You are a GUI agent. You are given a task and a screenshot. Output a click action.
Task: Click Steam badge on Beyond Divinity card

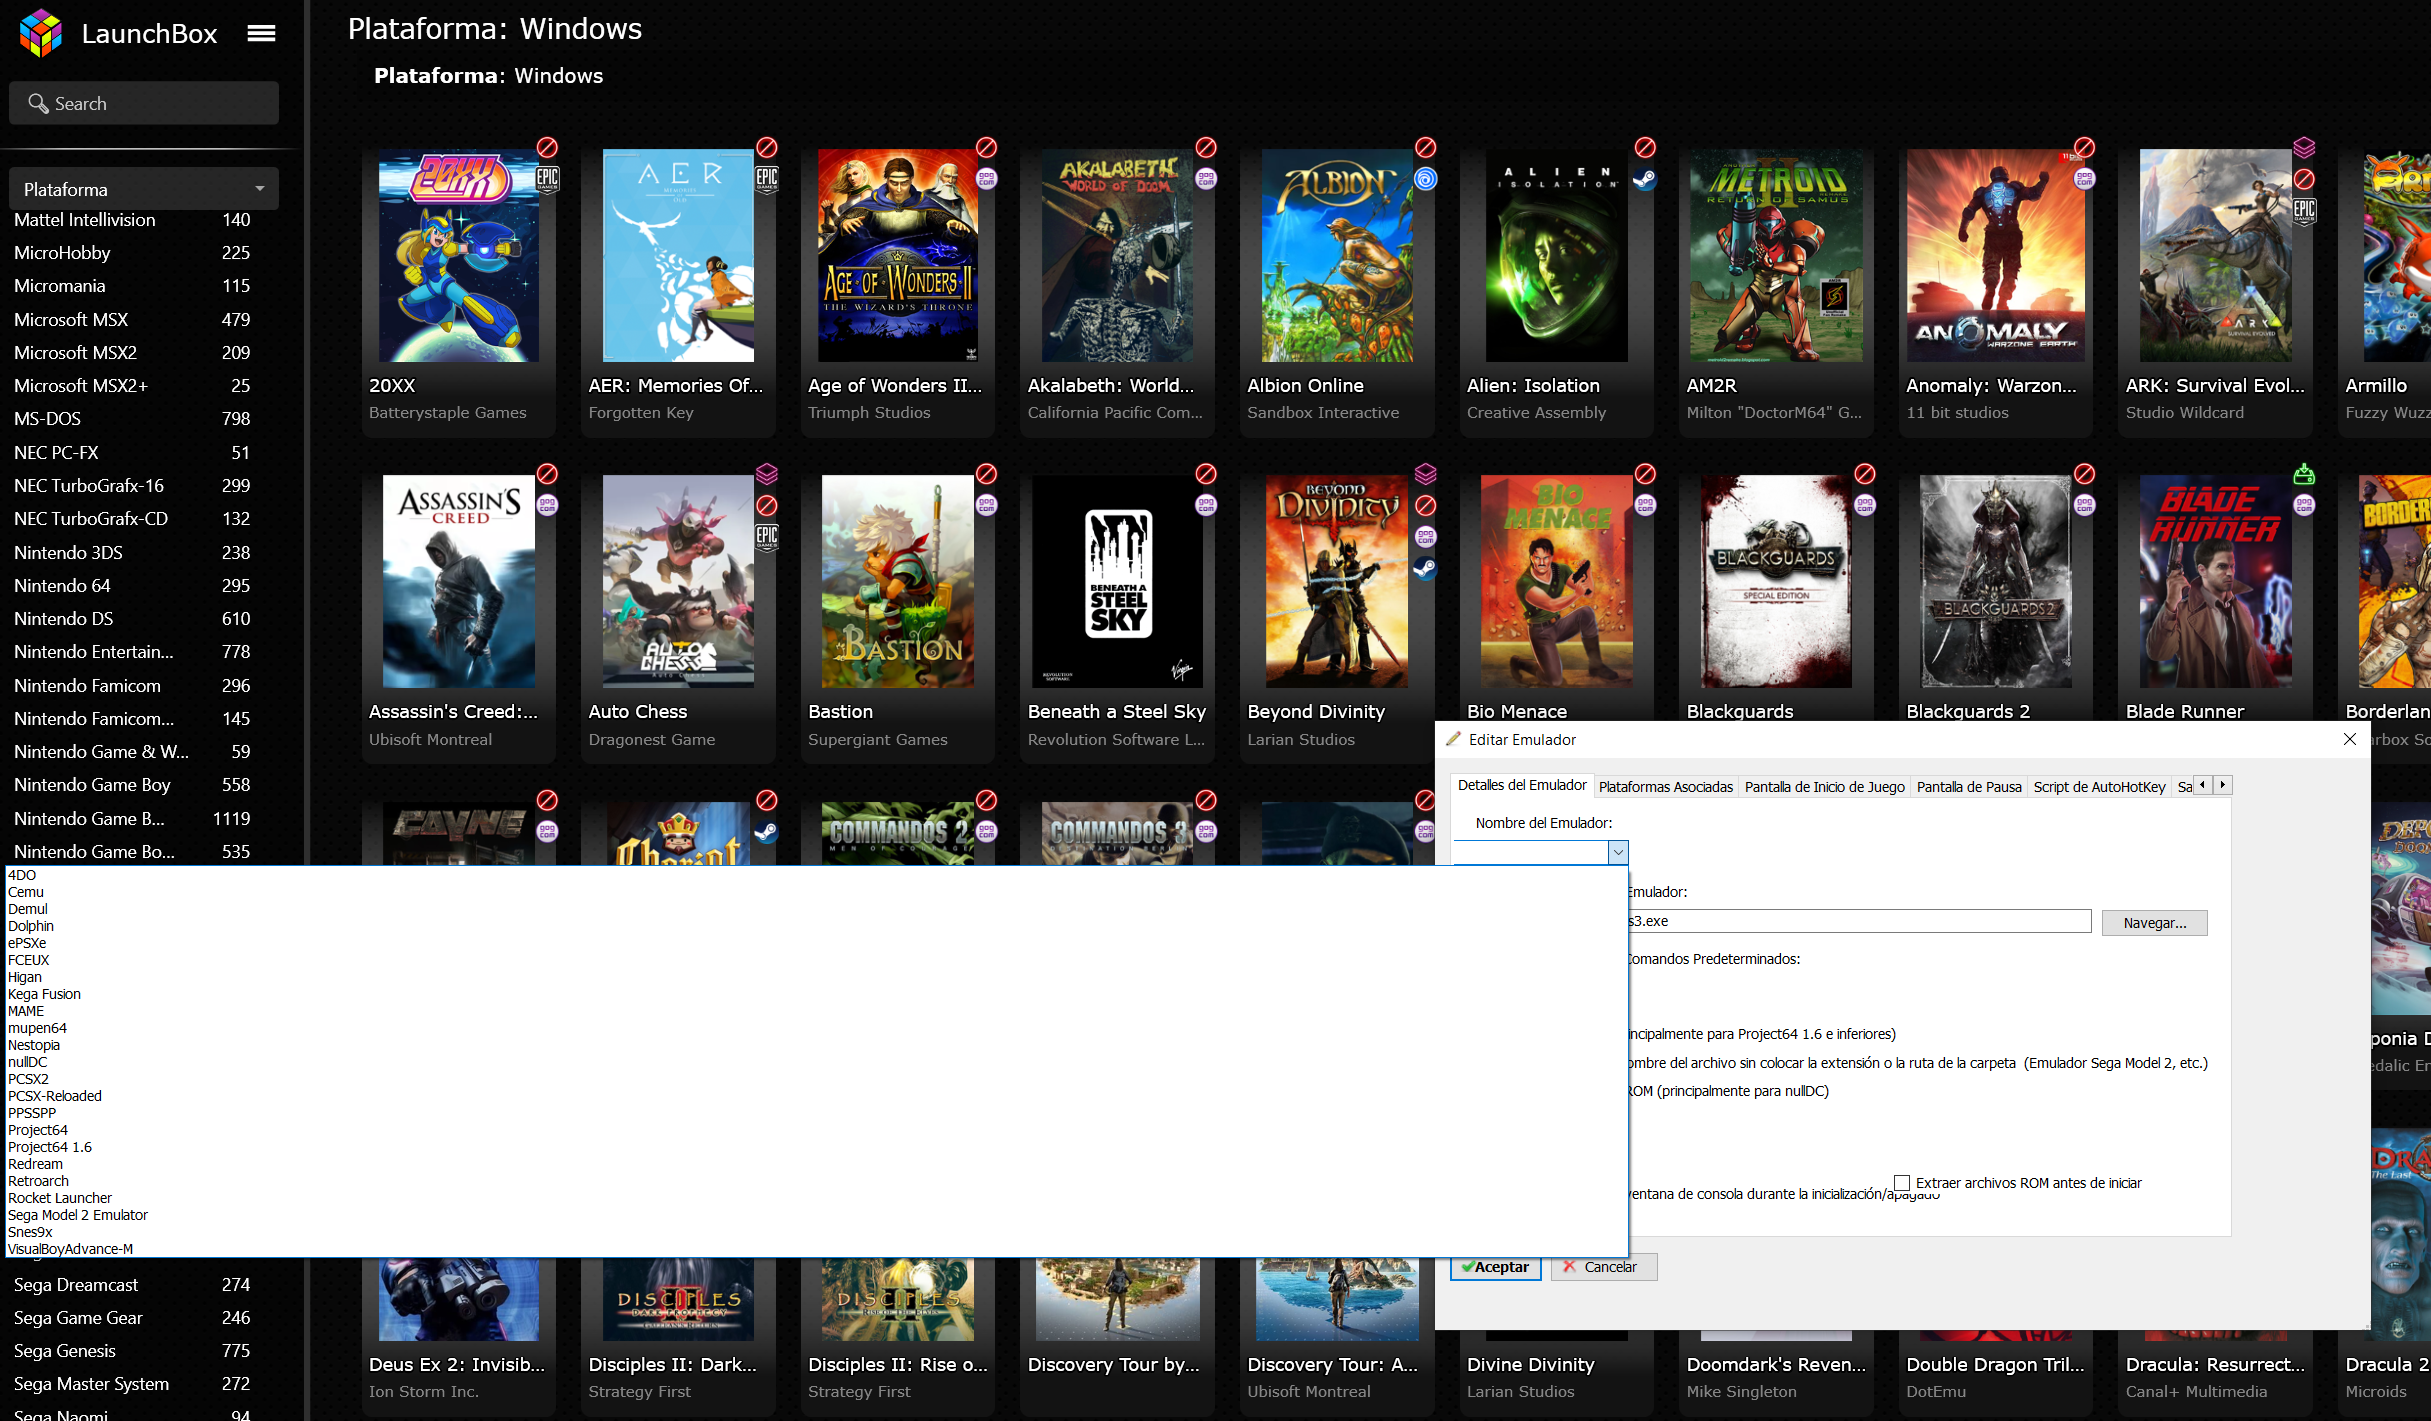tap(1426, 568)
